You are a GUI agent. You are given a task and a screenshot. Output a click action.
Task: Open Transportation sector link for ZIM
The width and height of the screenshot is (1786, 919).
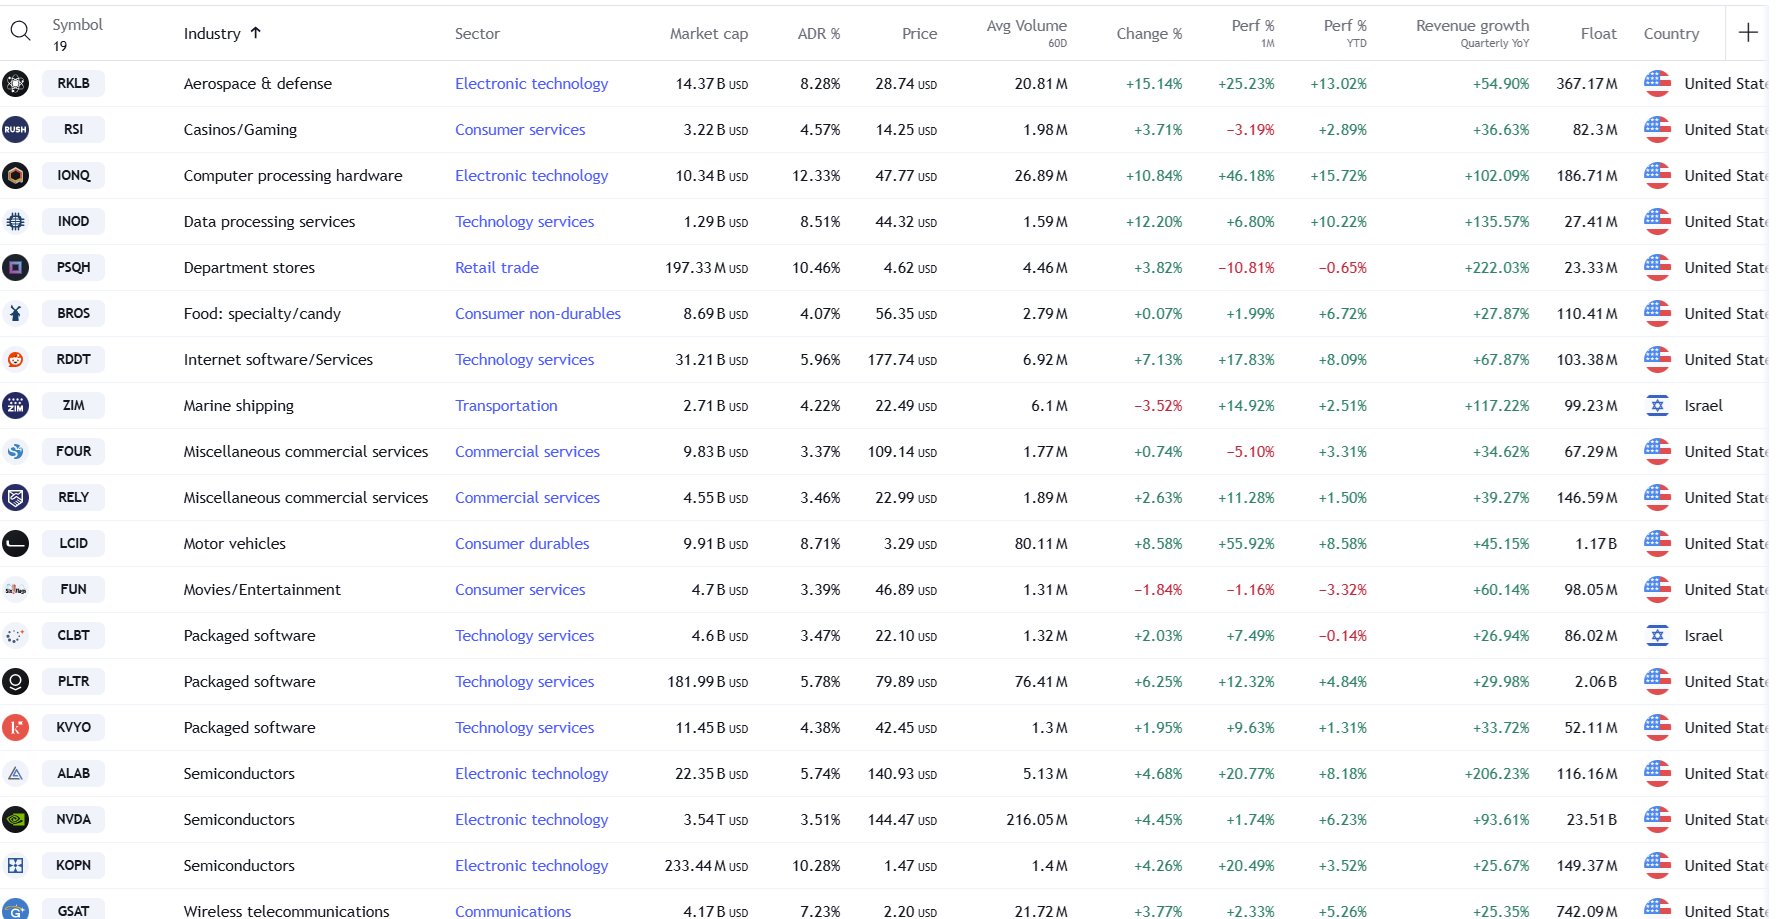click(506, 406)
